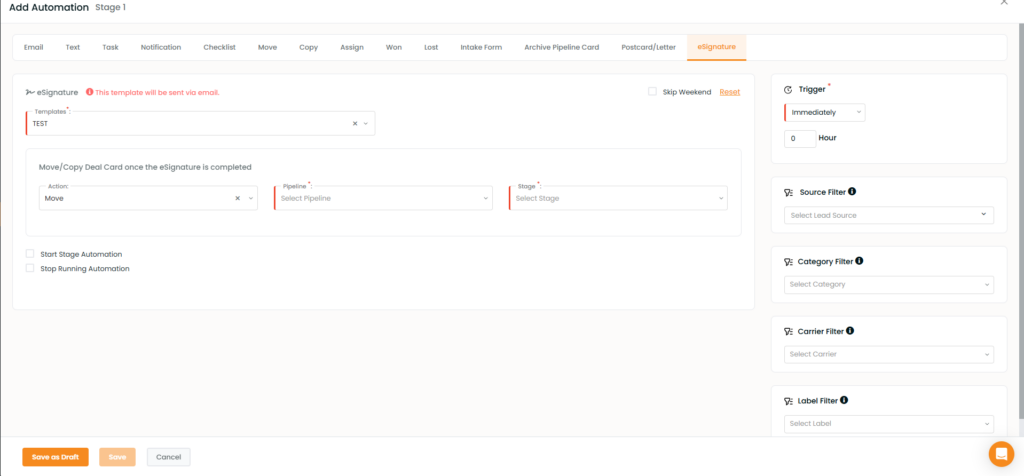1024x476 pixels.
Task: Clear the Move action selection
Action: [238, 198]
